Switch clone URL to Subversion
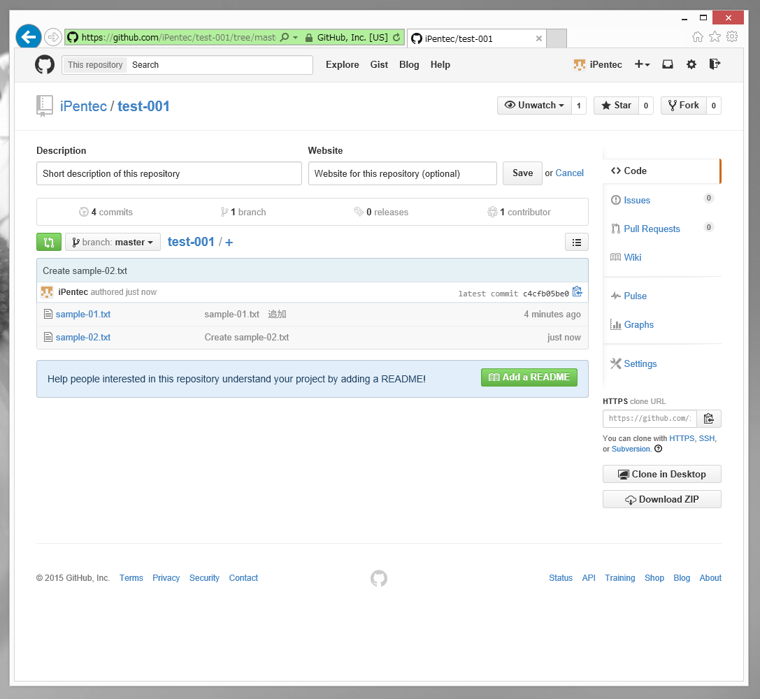This screenshot has height=699, width=760. [631, 449]
